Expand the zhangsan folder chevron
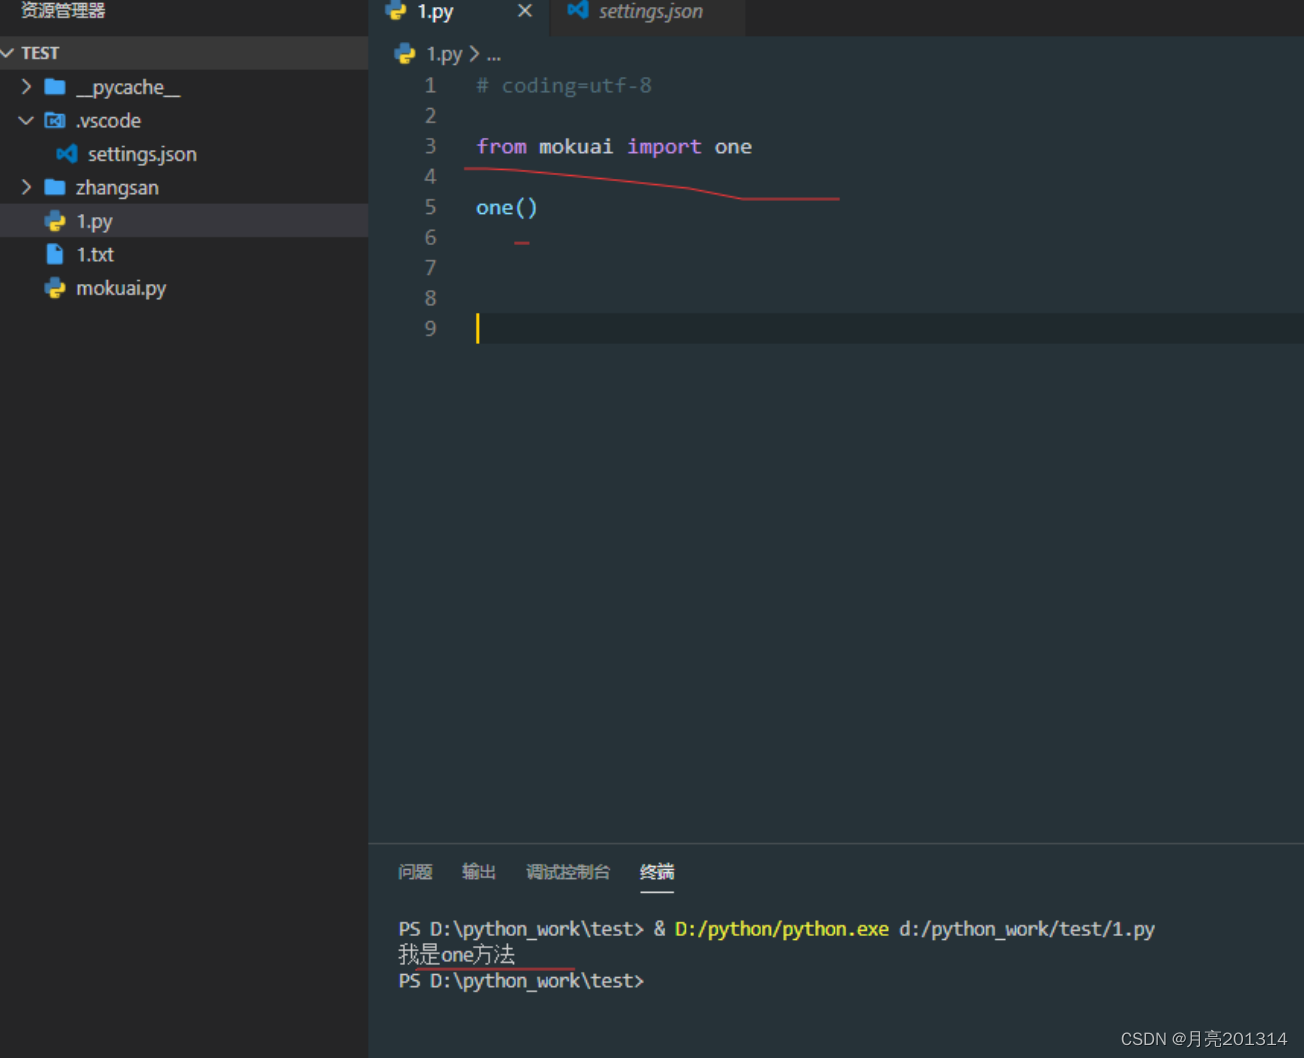1304x1058 pixels. point(26,187)
